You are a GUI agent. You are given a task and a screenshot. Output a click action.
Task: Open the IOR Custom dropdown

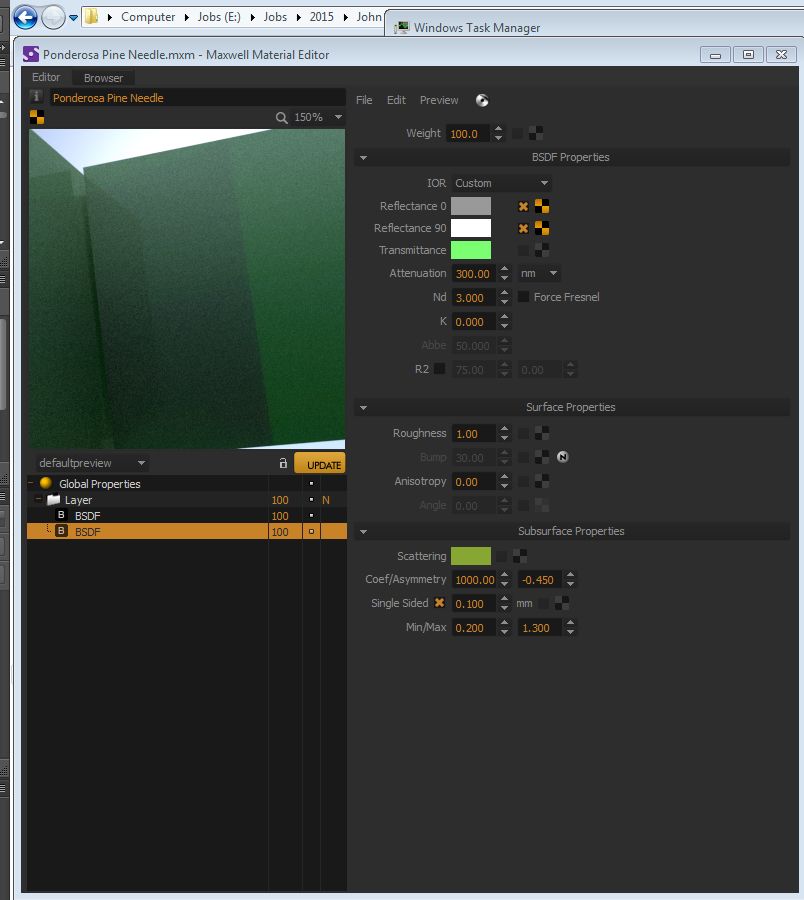pos(502,183)
